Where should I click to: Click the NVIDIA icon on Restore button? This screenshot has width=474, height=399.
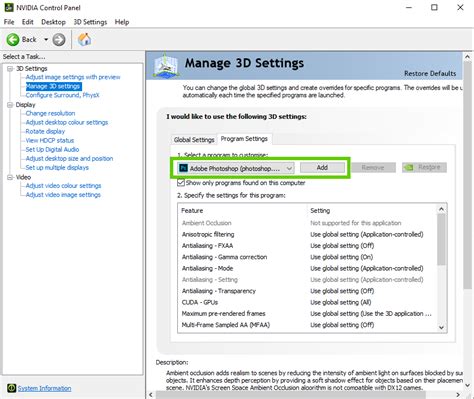(x=408, y=167)
